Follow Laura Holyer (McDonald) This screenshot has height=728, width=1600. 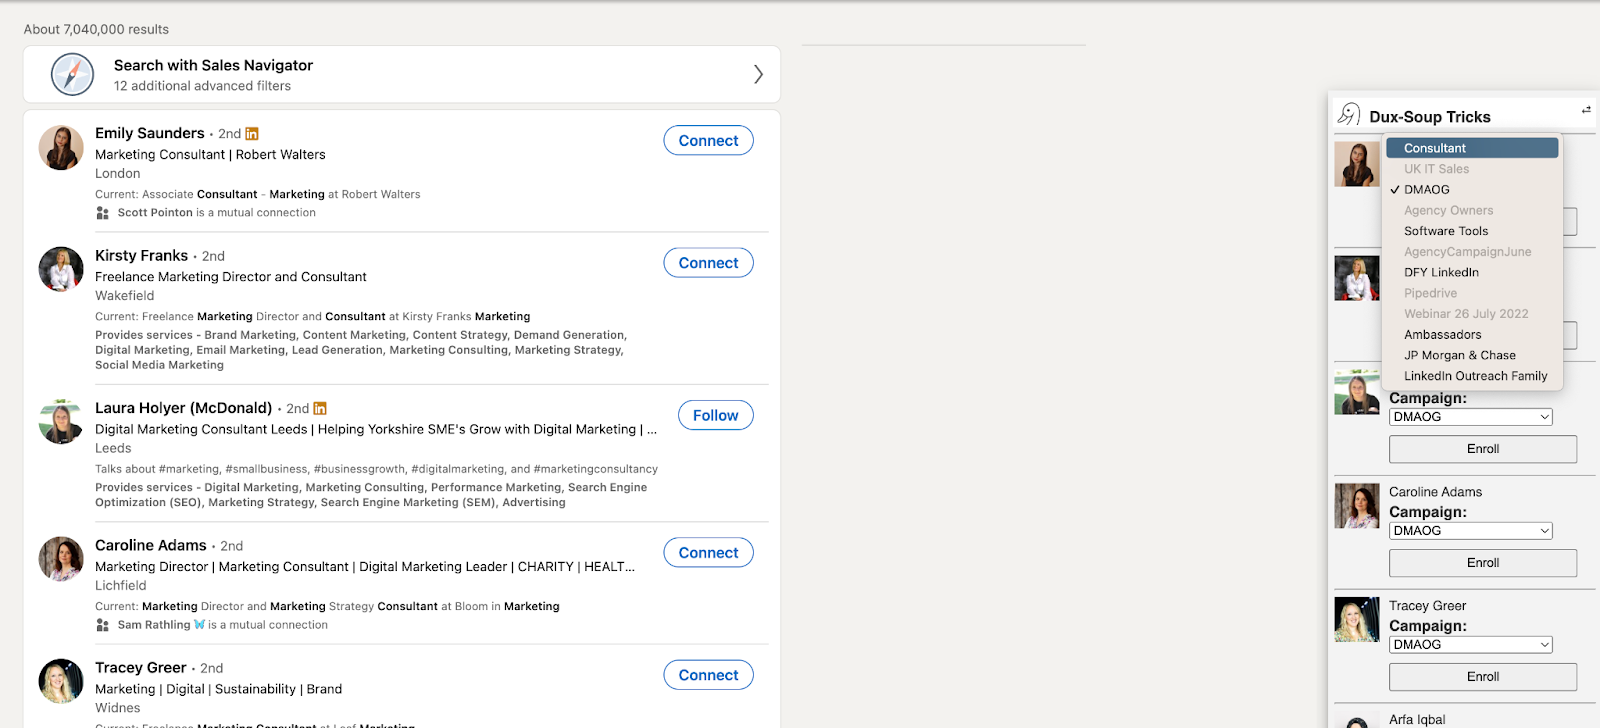coord(716,415)
